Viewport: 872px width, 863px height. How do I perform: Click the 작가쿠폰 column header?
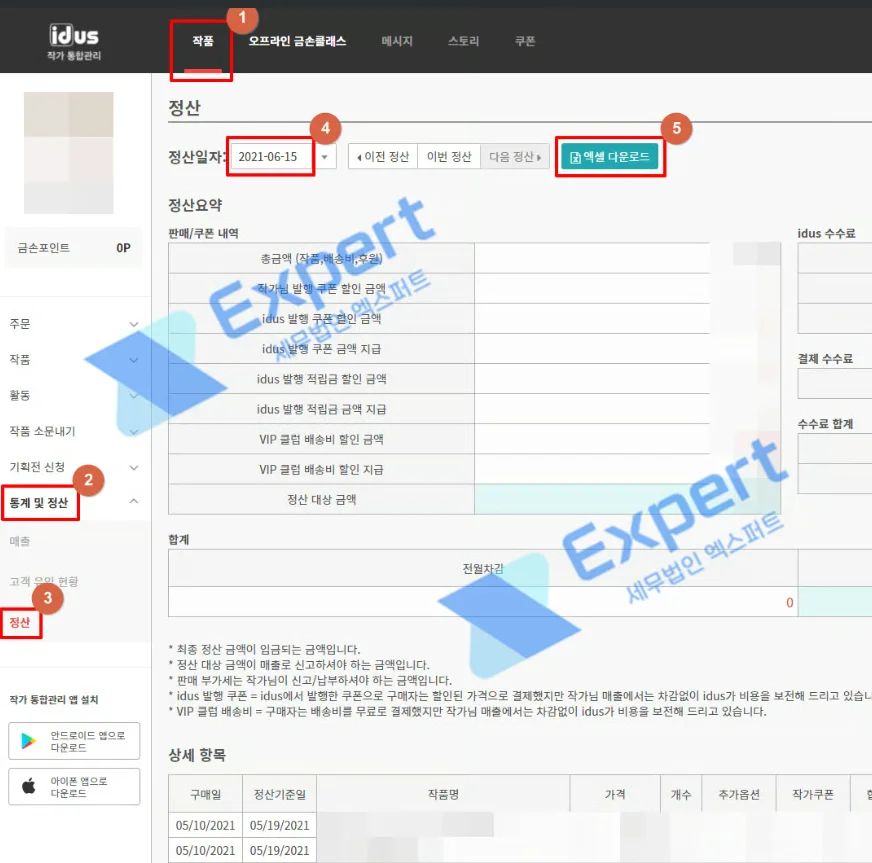813,795
